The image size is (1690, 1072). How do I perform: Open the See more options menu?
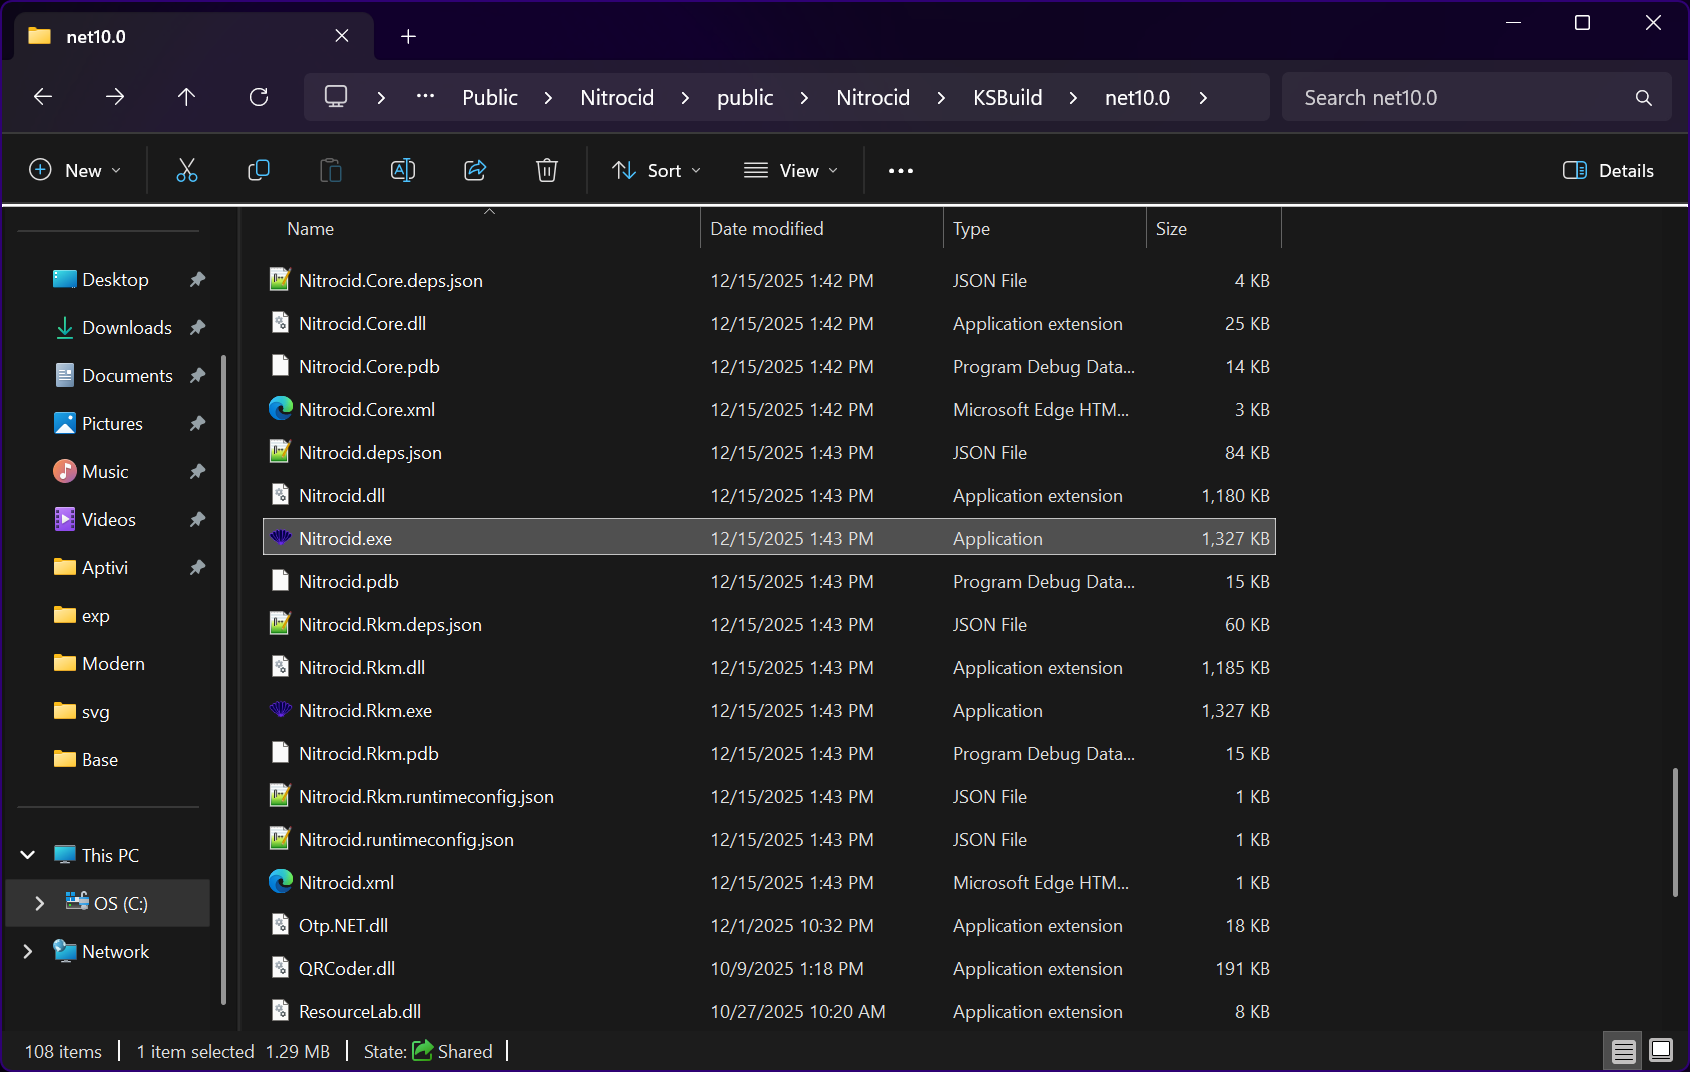(x=900, y=170)
